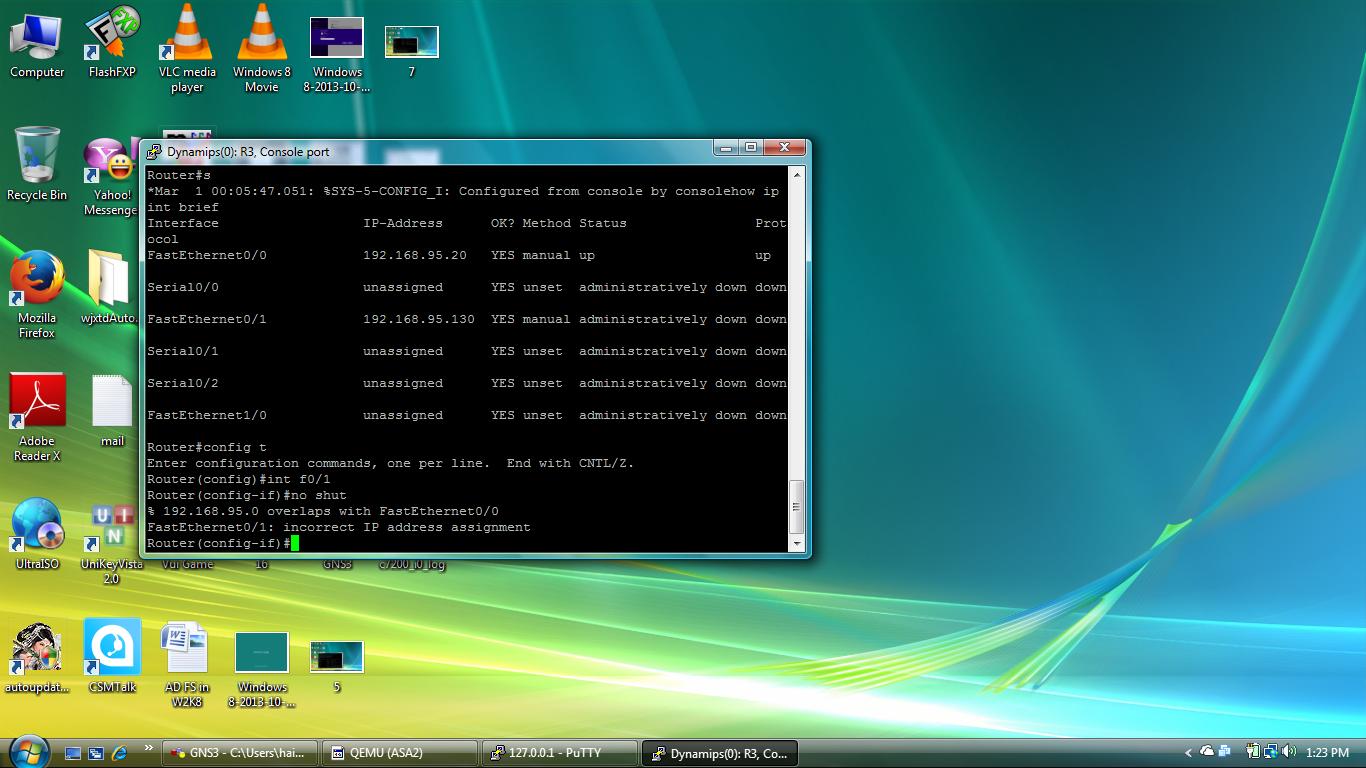The width and height of the screenshot is (1366, 768).
Task: Click the PuTTY icon in the window title bar
Action: [x=154, y=152]
